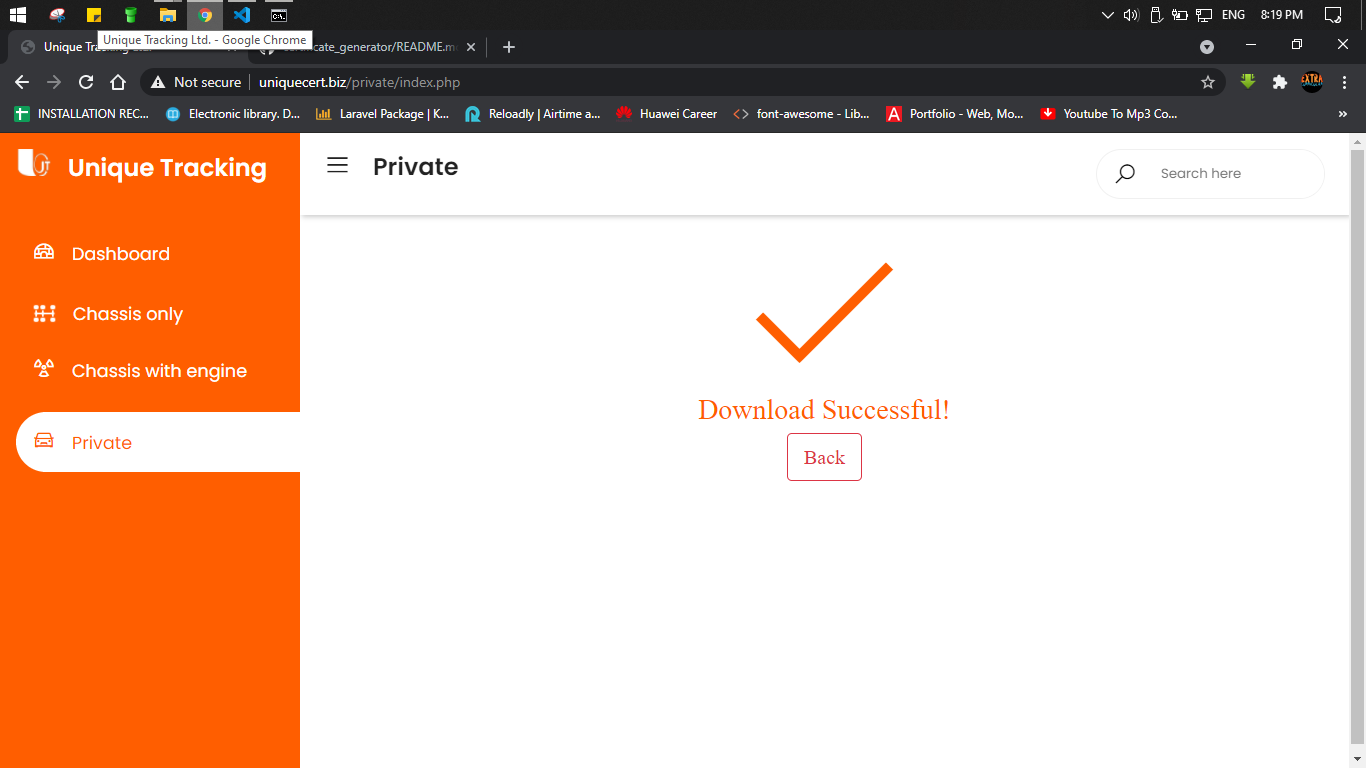Click the Chassis with engine icon
The width and height of the screenshot is (1366, 768).
pos(44,369)
